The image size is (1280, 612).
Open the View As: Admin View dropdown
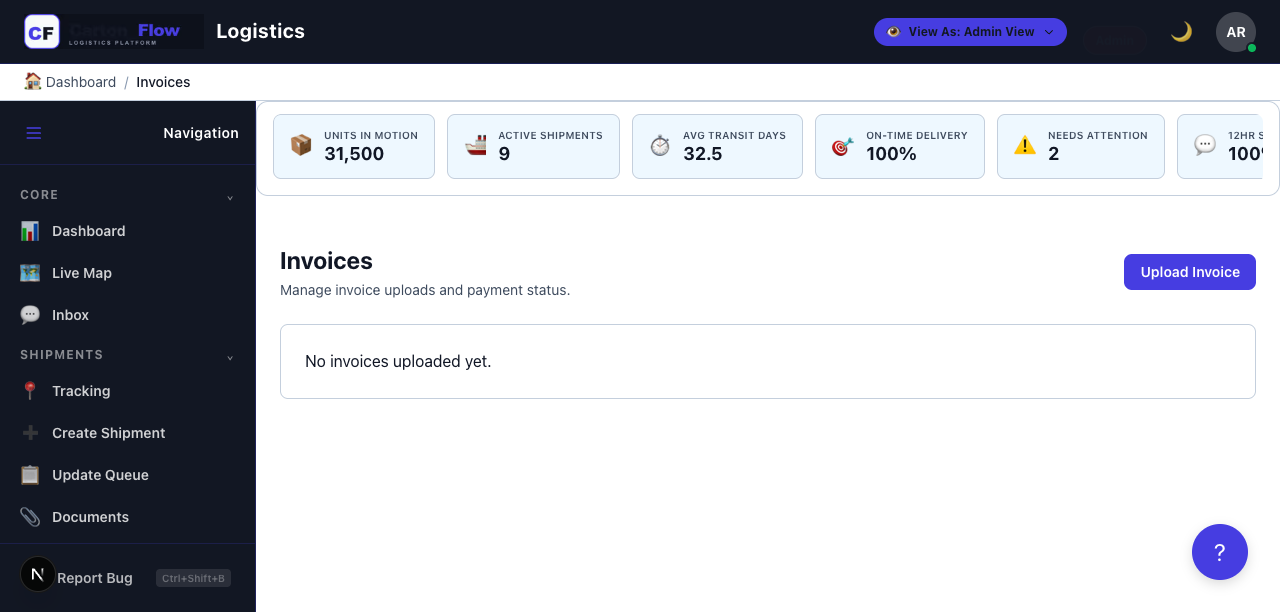tap(970, 31)
